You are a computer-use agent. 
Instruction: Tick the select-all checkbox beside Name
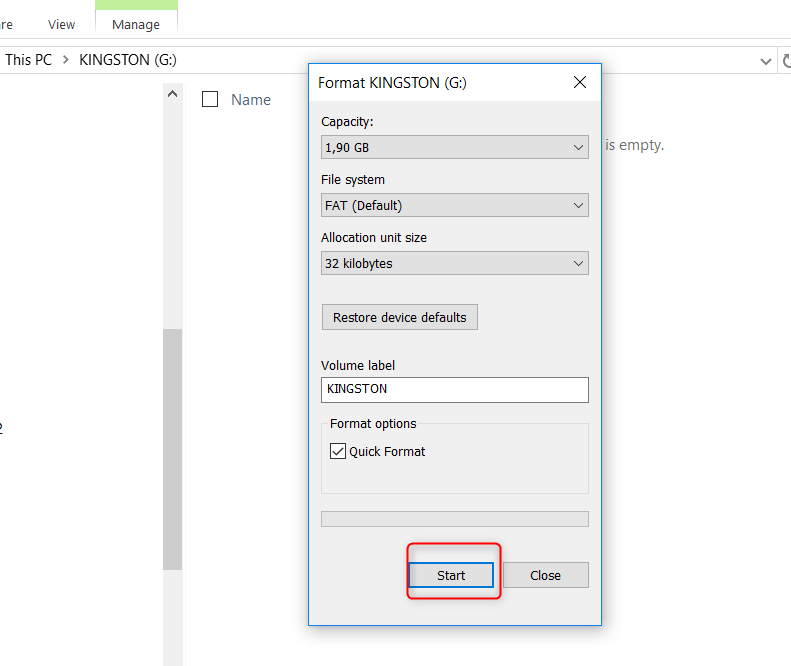[x=210, y=99]
